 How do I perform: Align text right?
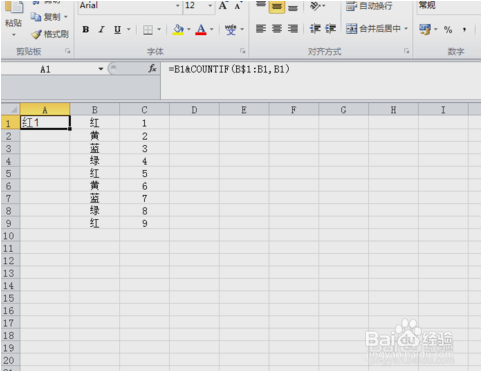tap(293, 29)
